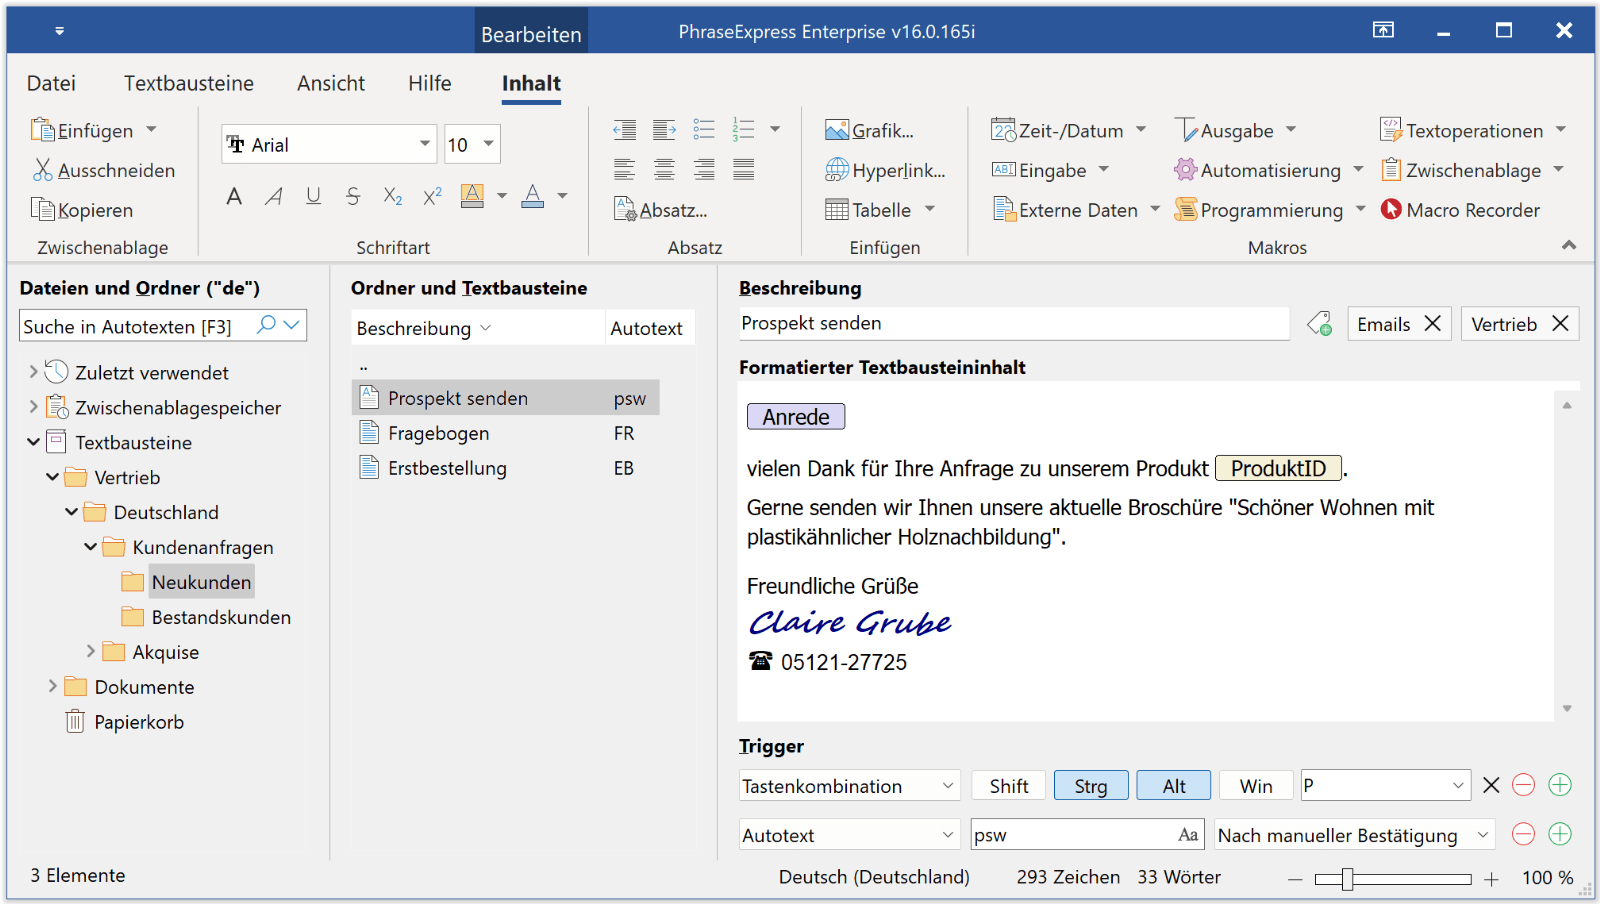Start the Macro Recorder

point(1460,210)
